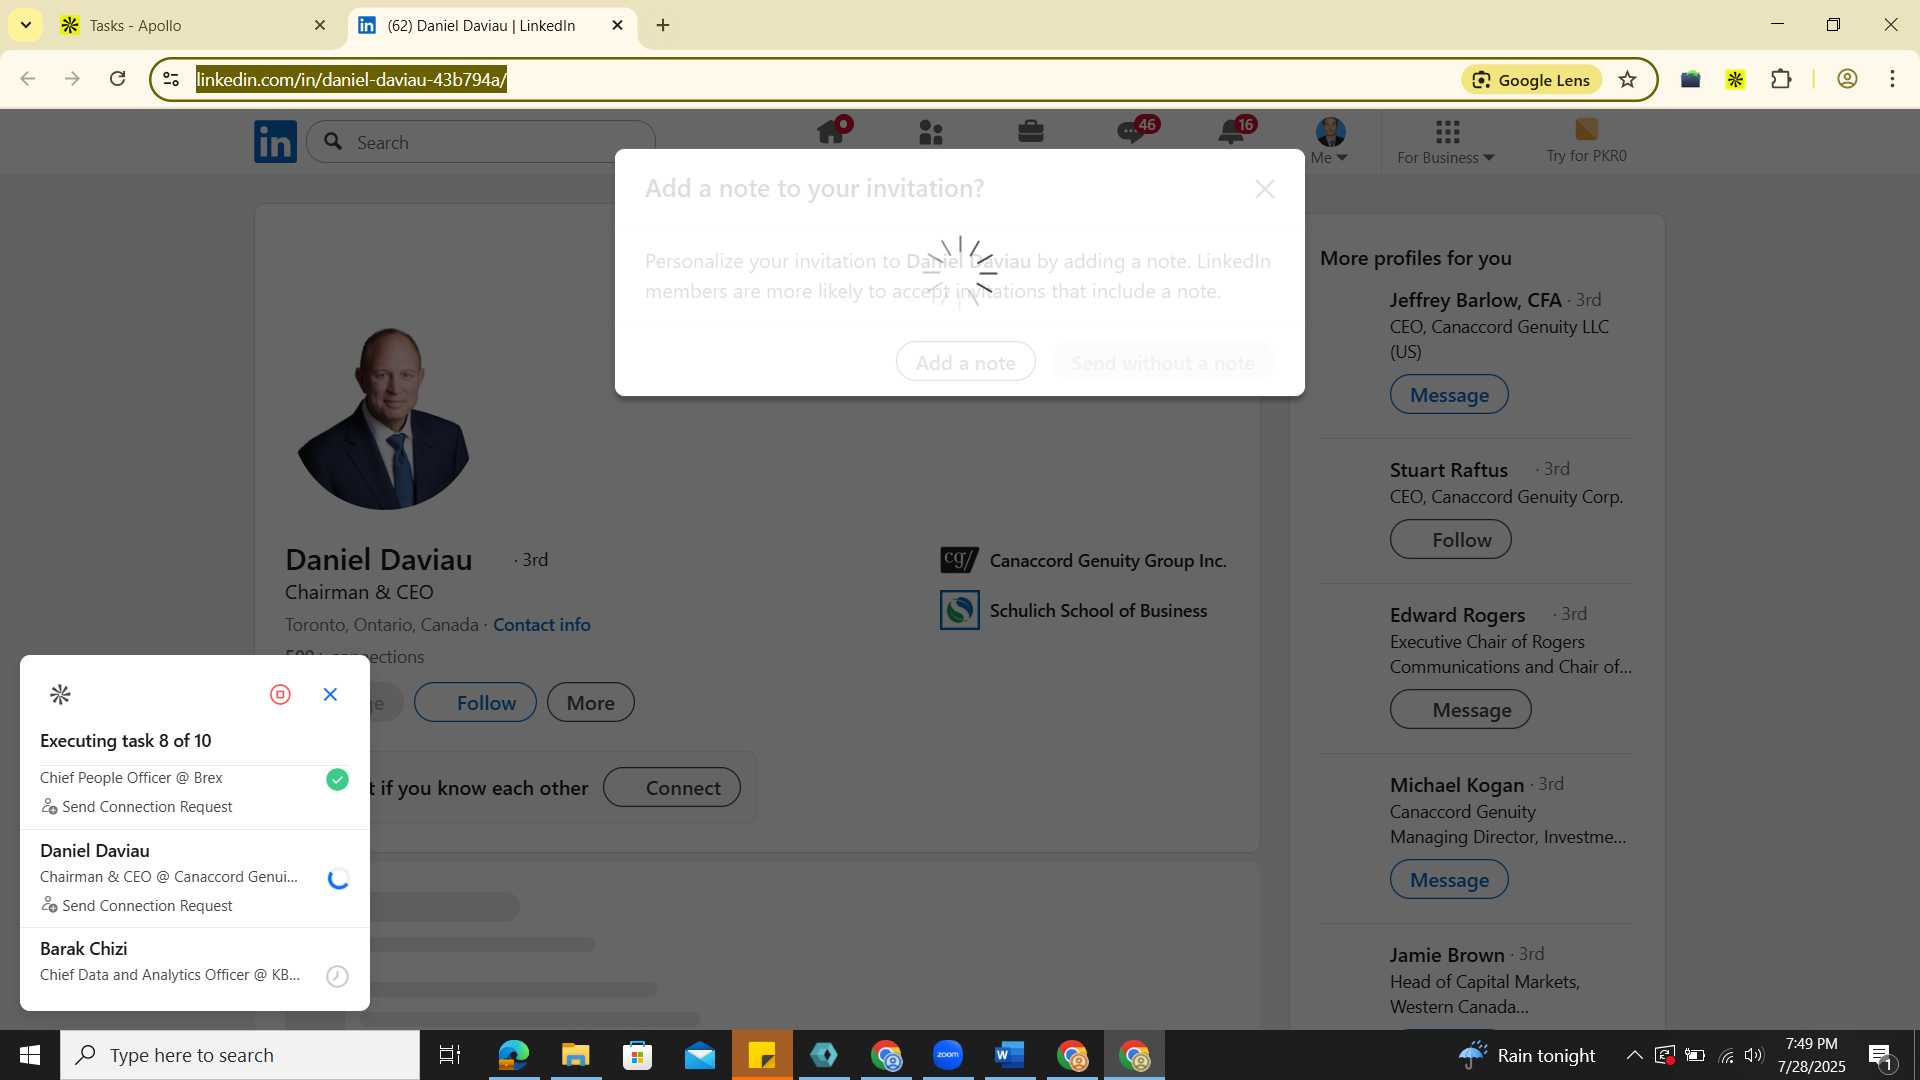Open the More button on profile
The height and width of the screenshot is (1080, 1920).
coord(590,702)
